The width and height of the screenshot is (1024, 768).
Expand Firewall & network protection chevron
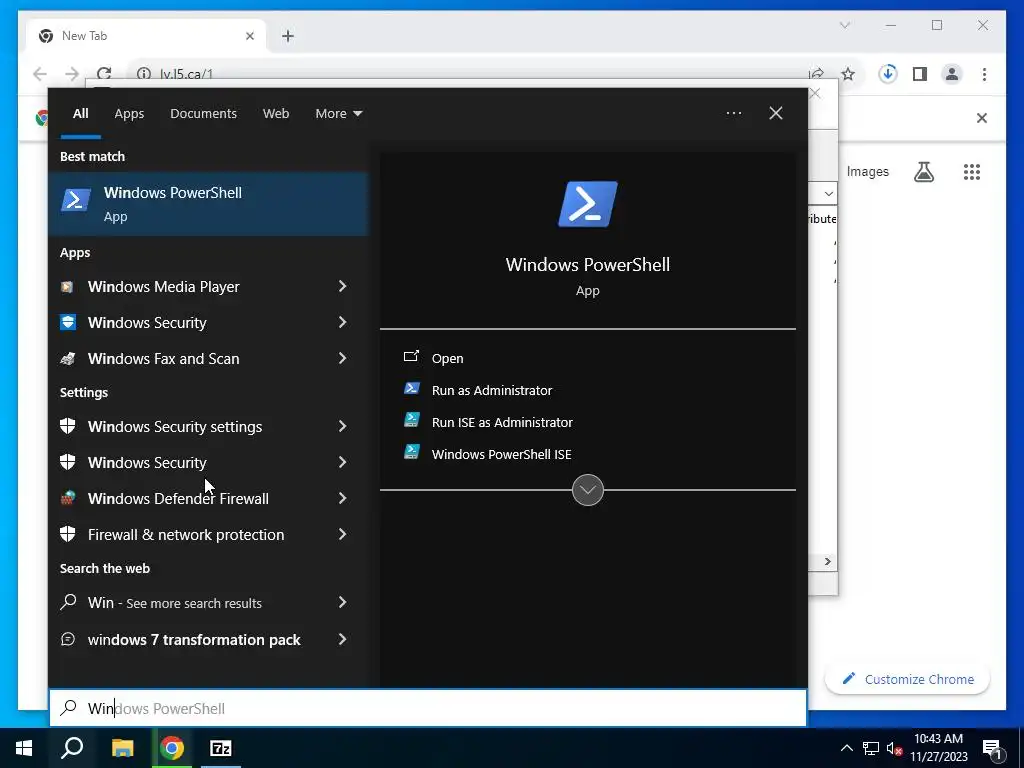[x=342, y=534]
